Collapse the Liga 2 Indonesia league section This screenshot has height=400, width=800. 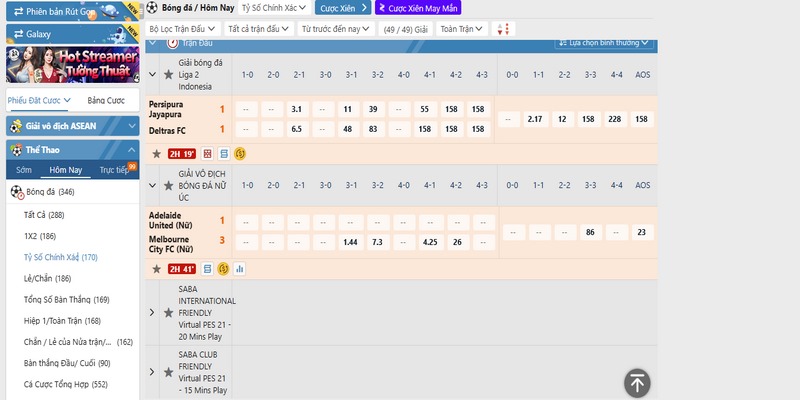152,74
